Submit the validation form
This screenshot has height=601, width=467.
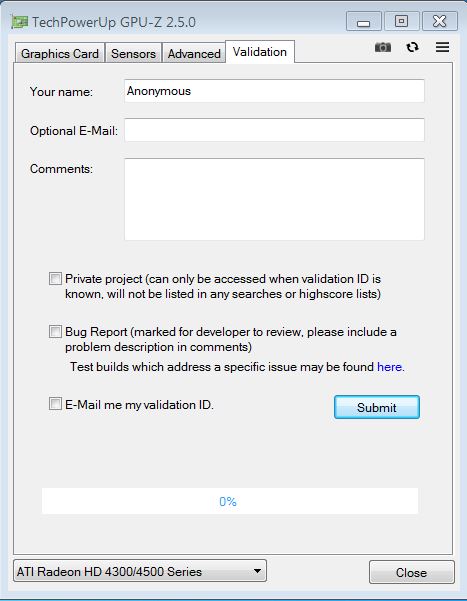[x=377, y=407]
